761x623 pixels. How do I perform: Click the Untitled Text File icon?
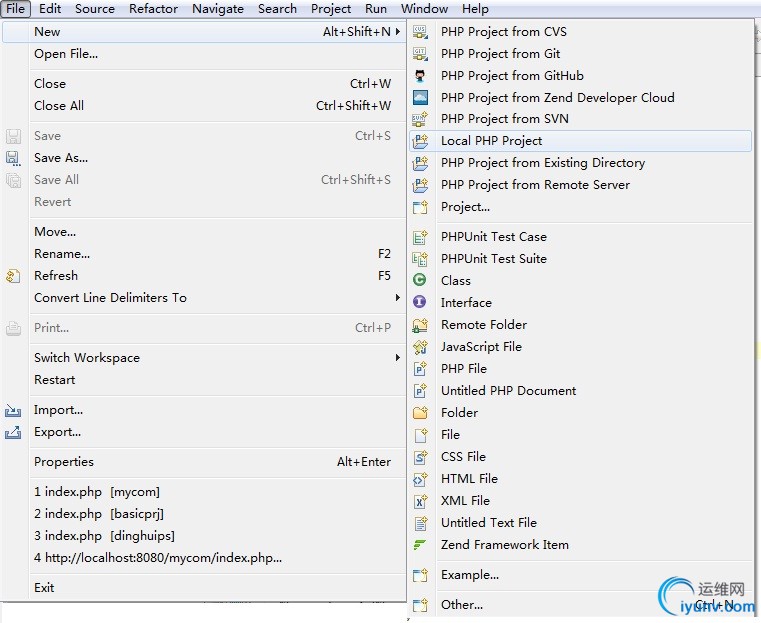coord(420,523)
